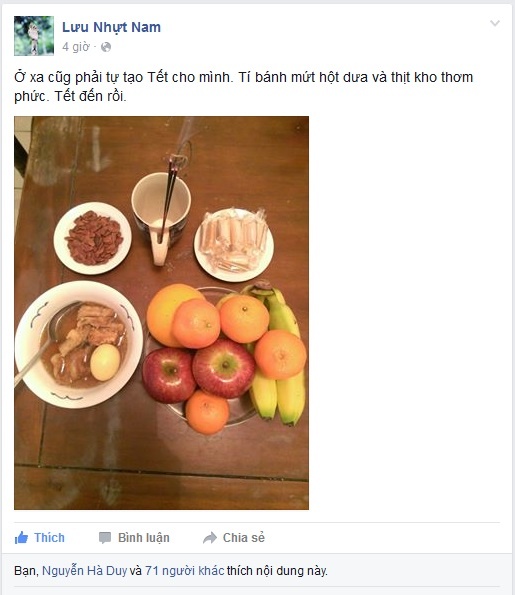The width and height of the screenshot is (515, 595).
Task: Click the Bình luận speech bubble icon
Action: [105, 538]
